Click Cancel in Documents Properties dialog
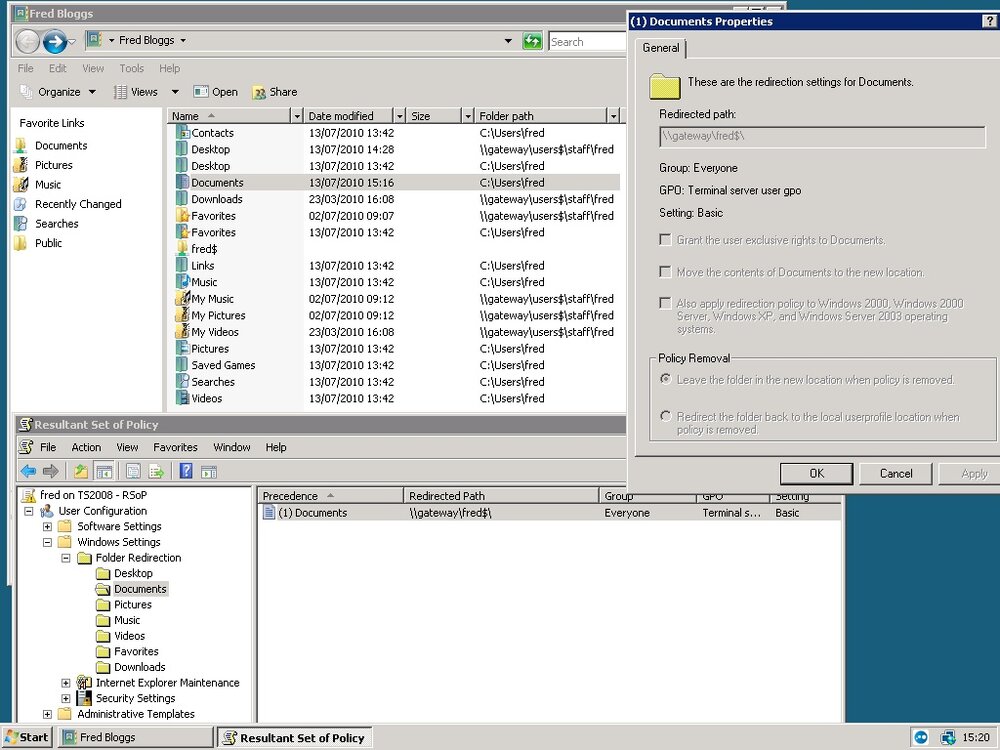This screenshot has width=1000, height=750. click(896, 473)
